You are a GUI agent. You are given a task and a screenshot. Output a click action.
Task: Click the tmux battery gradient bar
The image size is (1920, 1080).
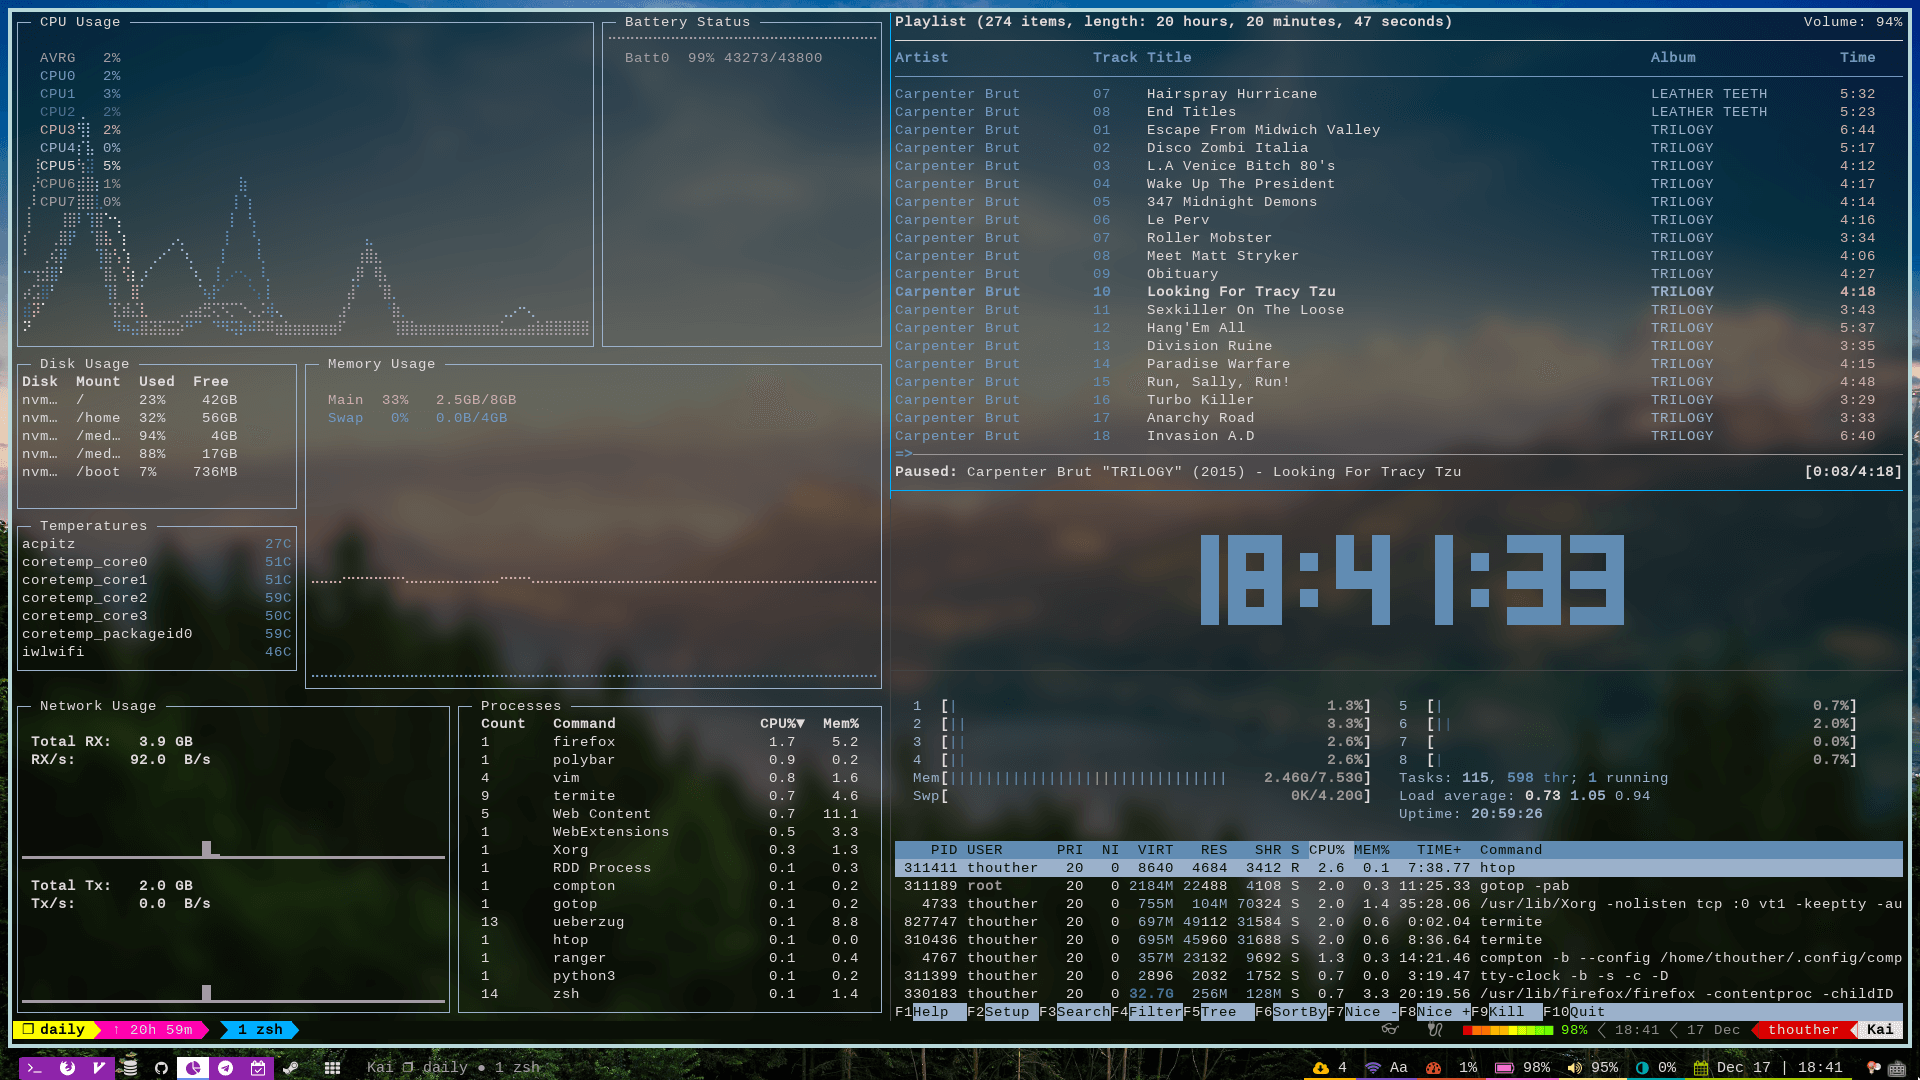click(1508, 1030)
